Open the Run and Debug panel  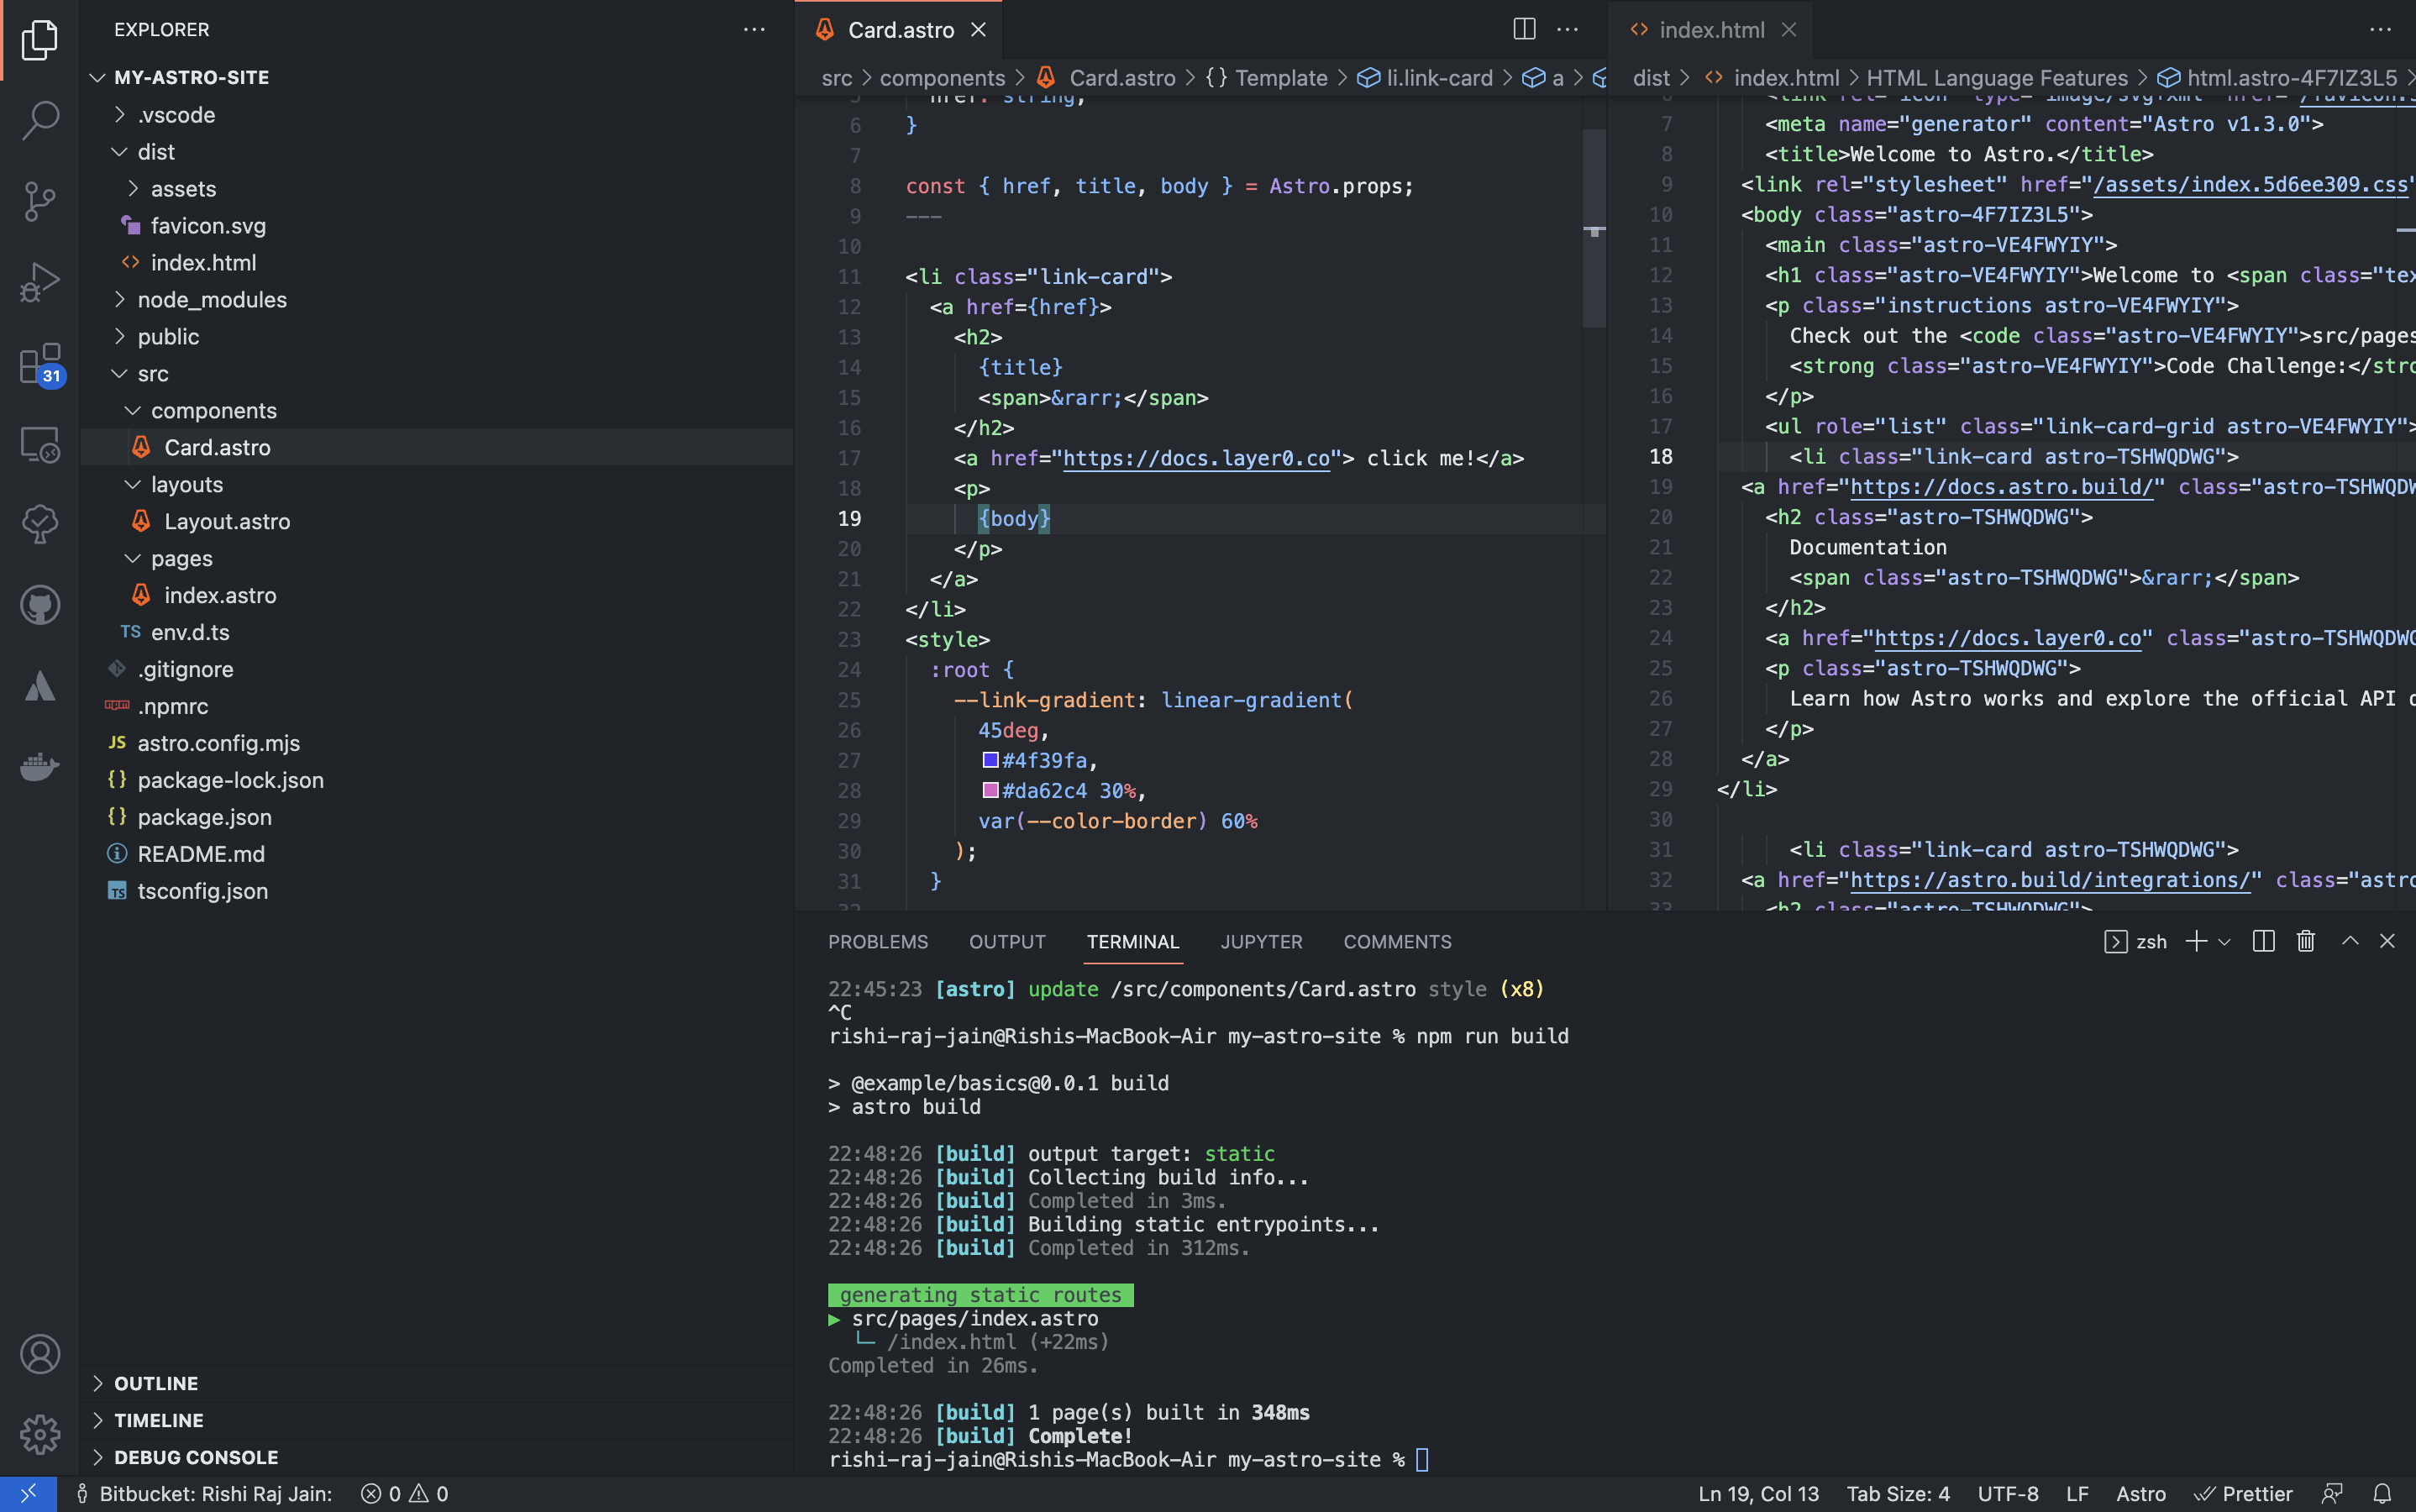[x=39, y=282]
